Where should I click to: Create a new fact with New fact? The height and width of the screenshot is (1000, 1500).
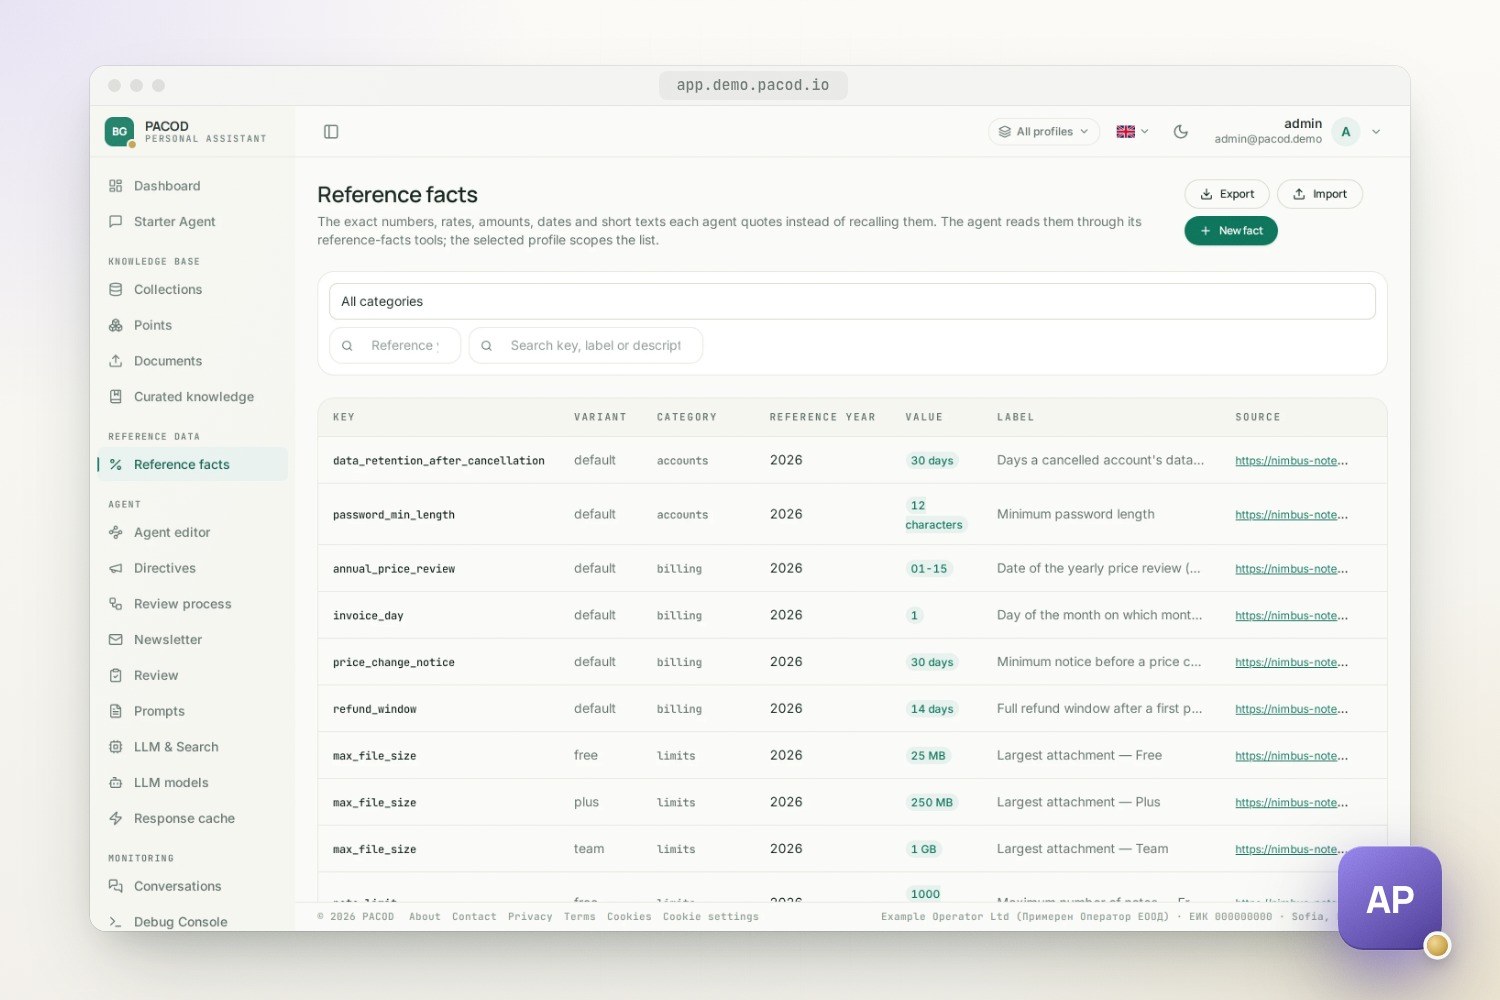pyautogui.click(x=1231, y=231)
